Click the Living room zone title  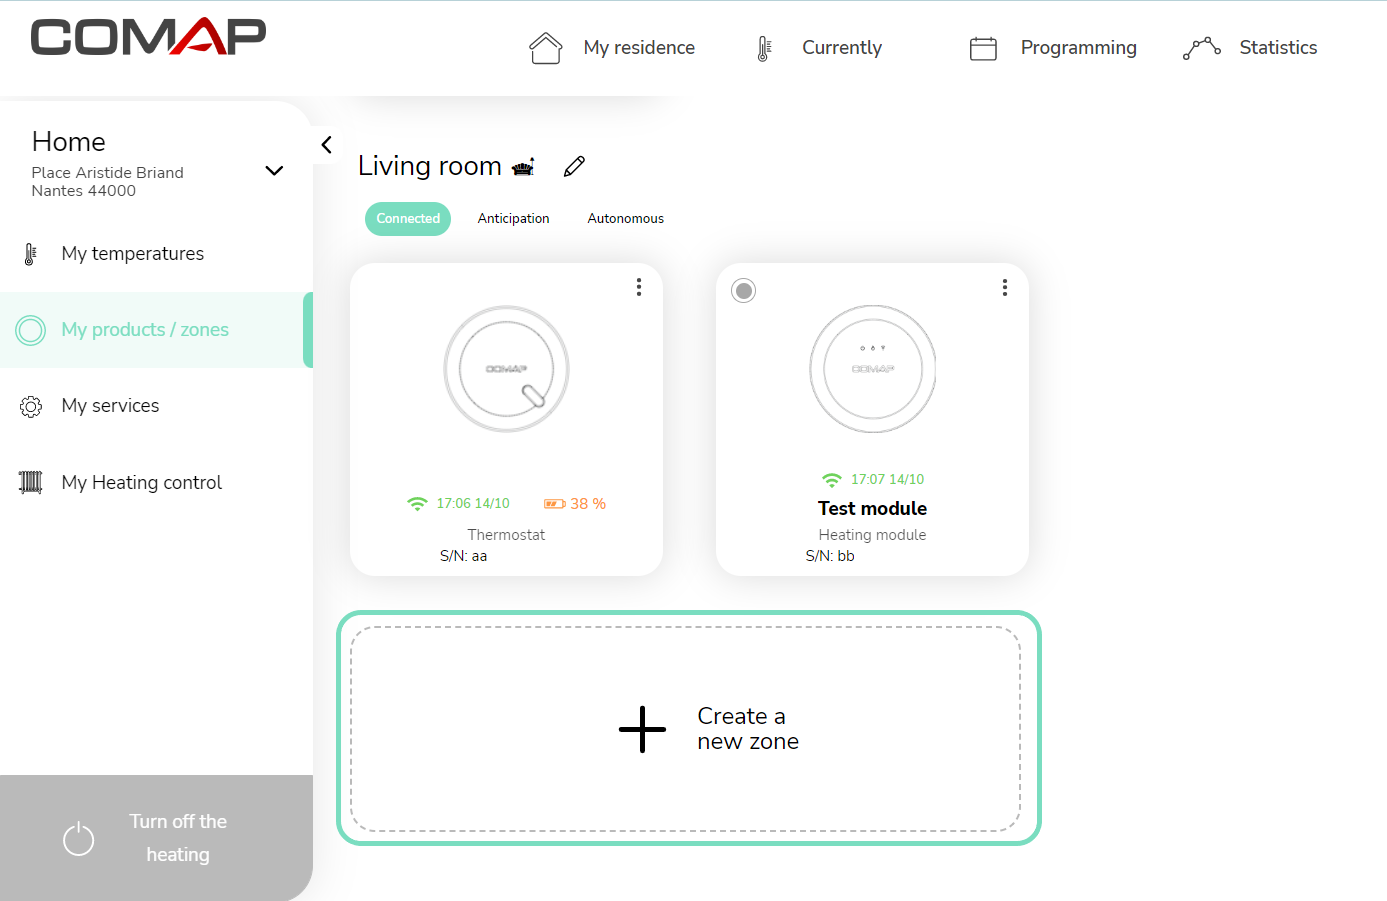coord(430,166)
